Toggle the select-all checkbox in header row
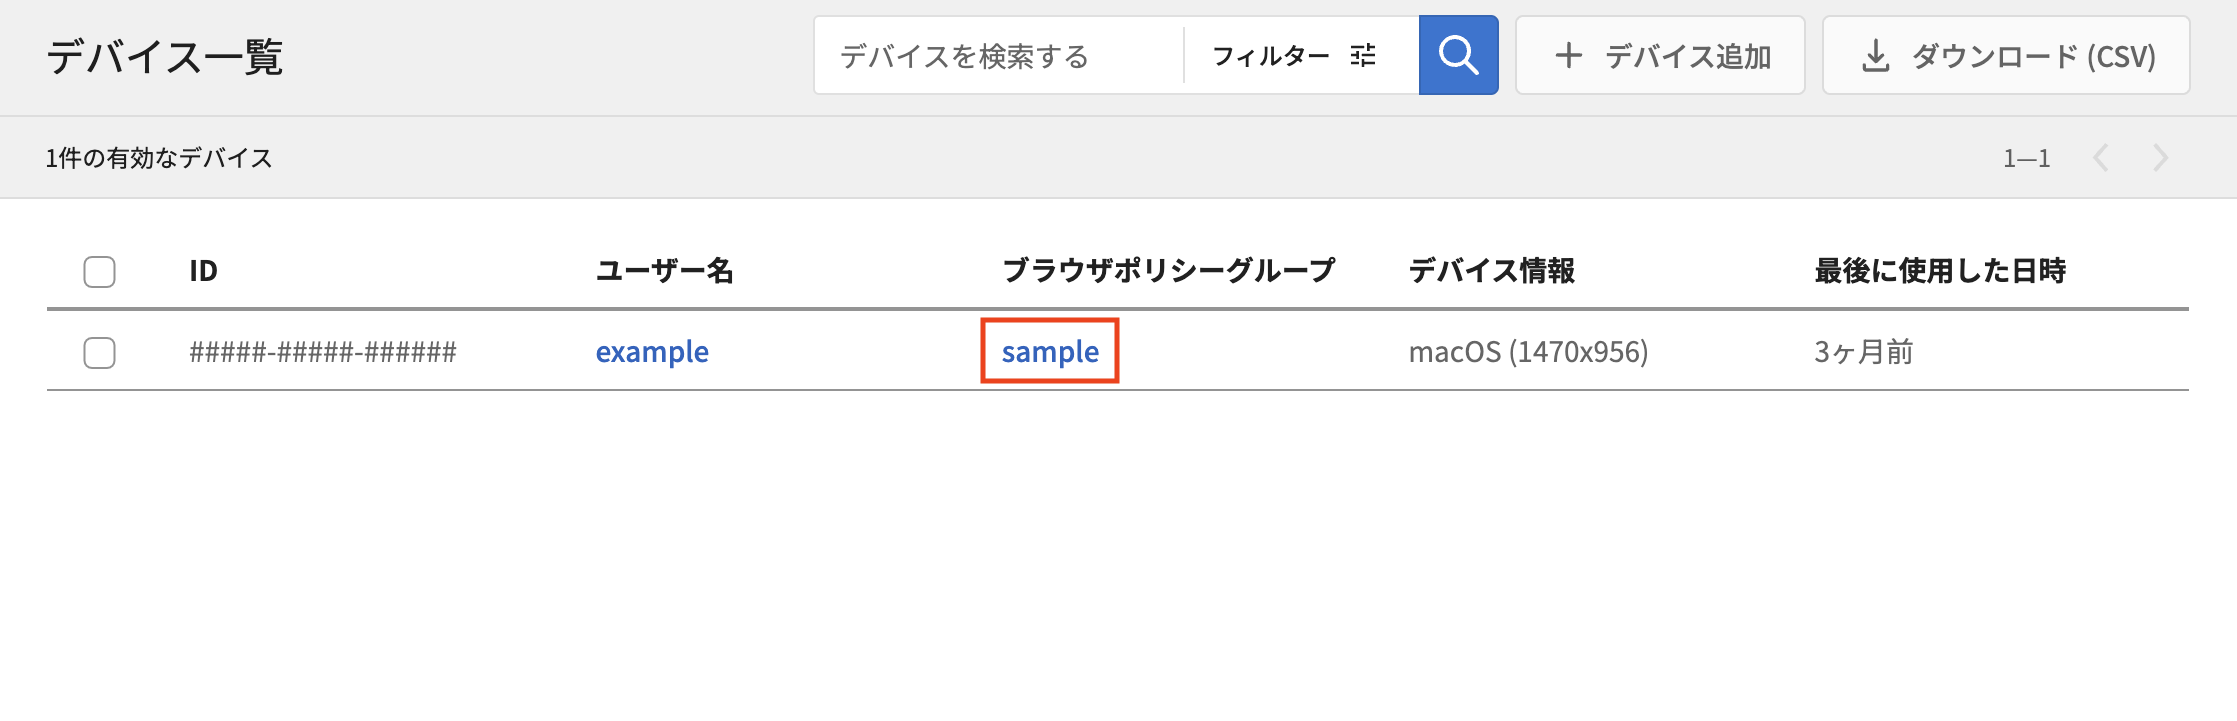 pyautogui.click(x=99, y=272)
